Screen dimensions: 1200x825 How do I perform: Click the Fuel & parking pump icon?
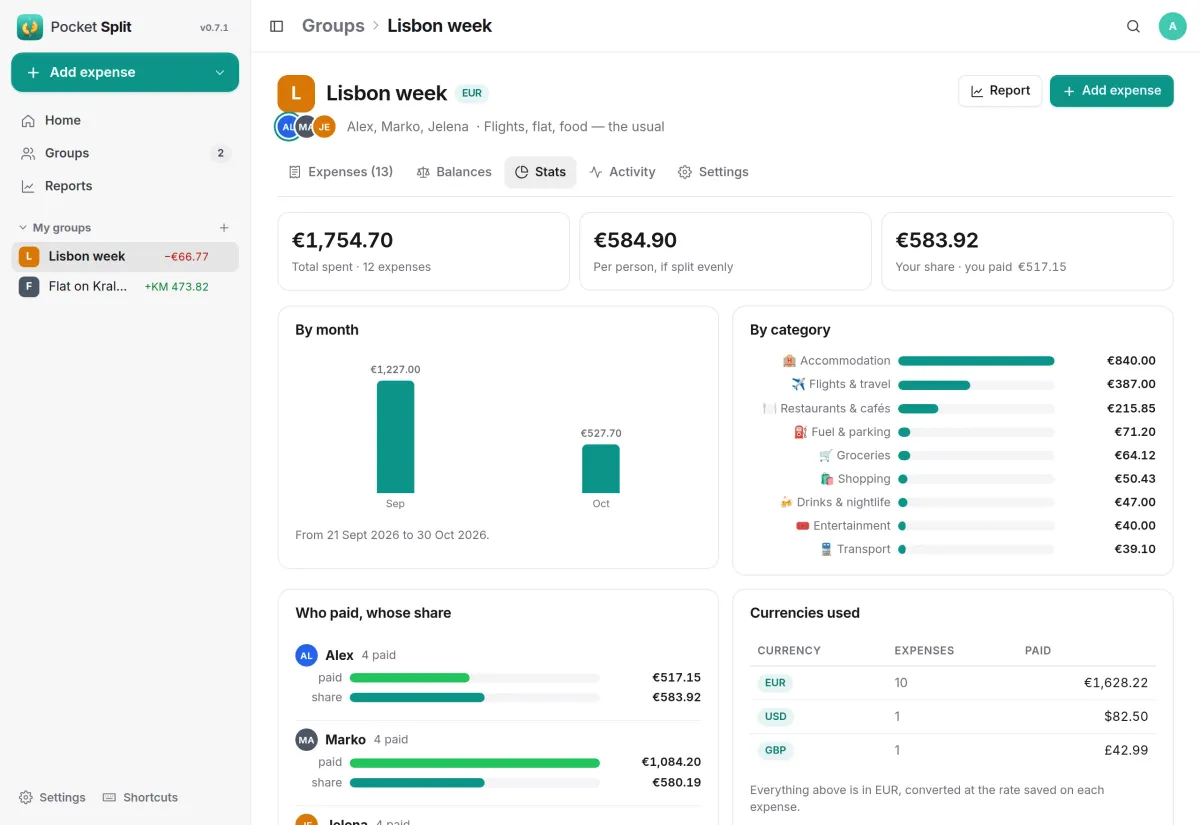pos(800,432)
